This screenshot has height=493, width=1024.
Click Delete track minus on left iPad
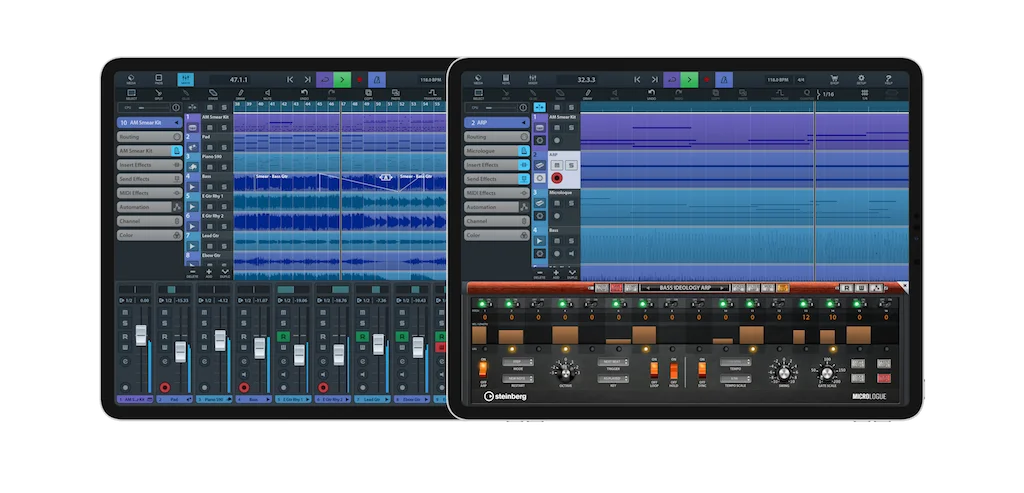(x=192, y=273)
